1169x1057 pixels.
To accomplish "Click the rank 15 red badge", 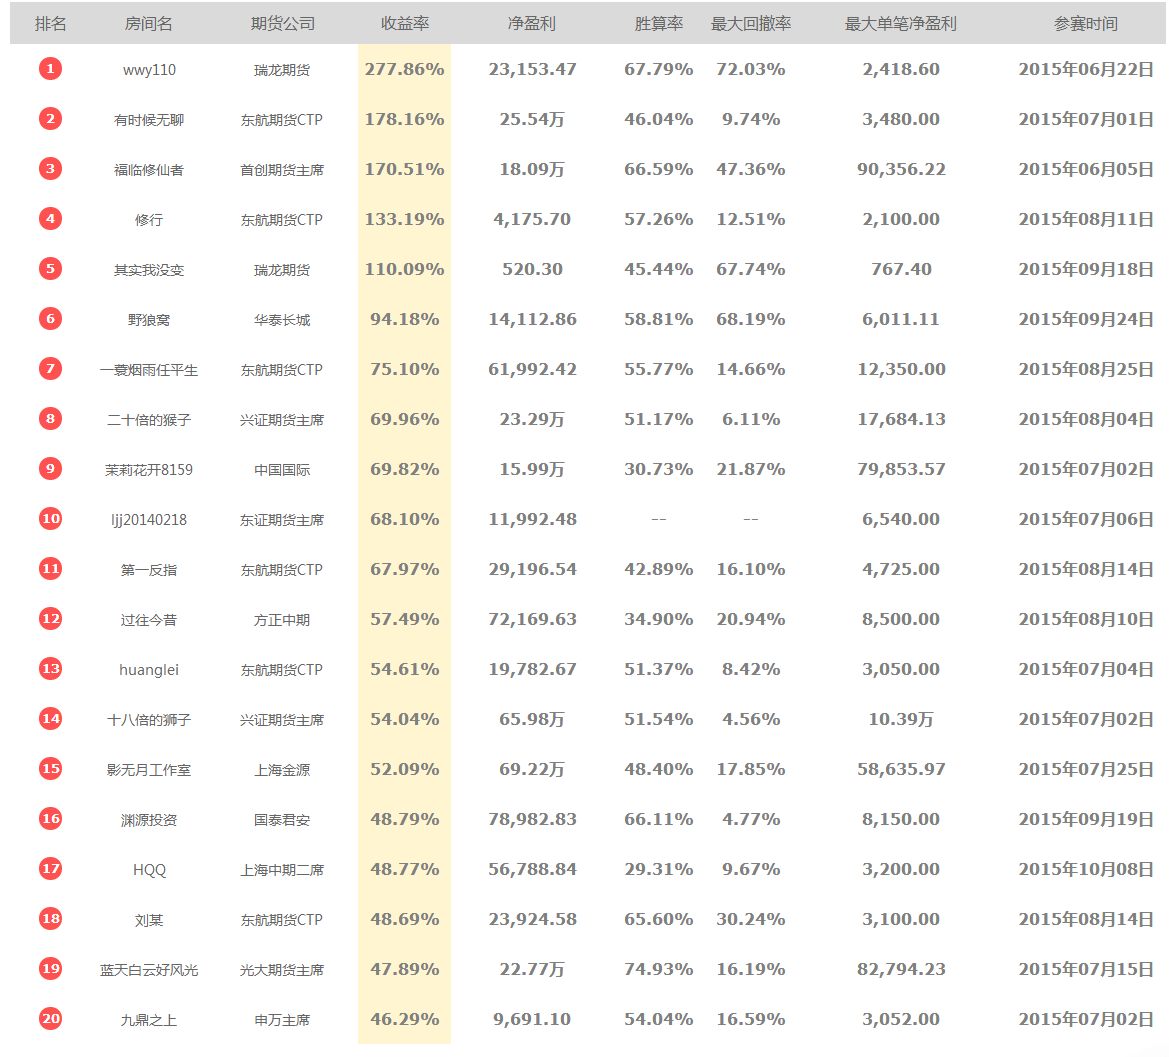I will tap(50, 768).
